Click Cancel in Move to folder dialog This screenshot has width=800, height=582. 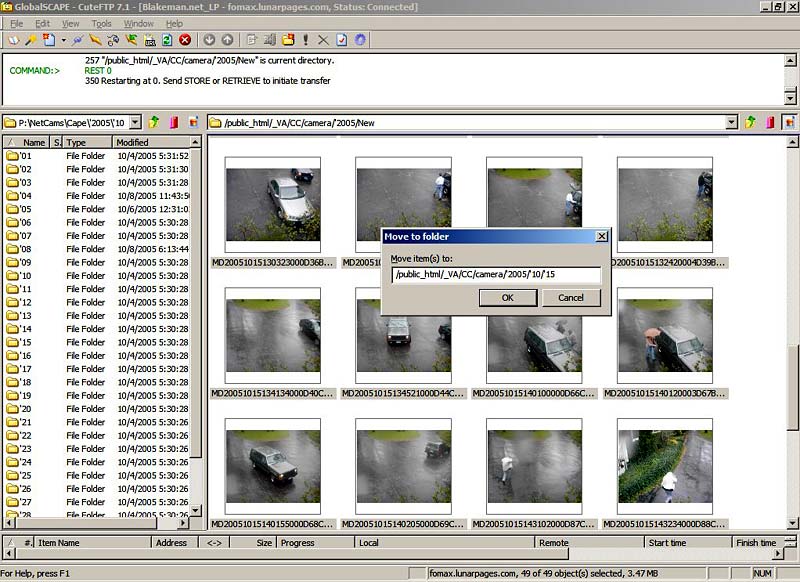[x=570, y=297]
